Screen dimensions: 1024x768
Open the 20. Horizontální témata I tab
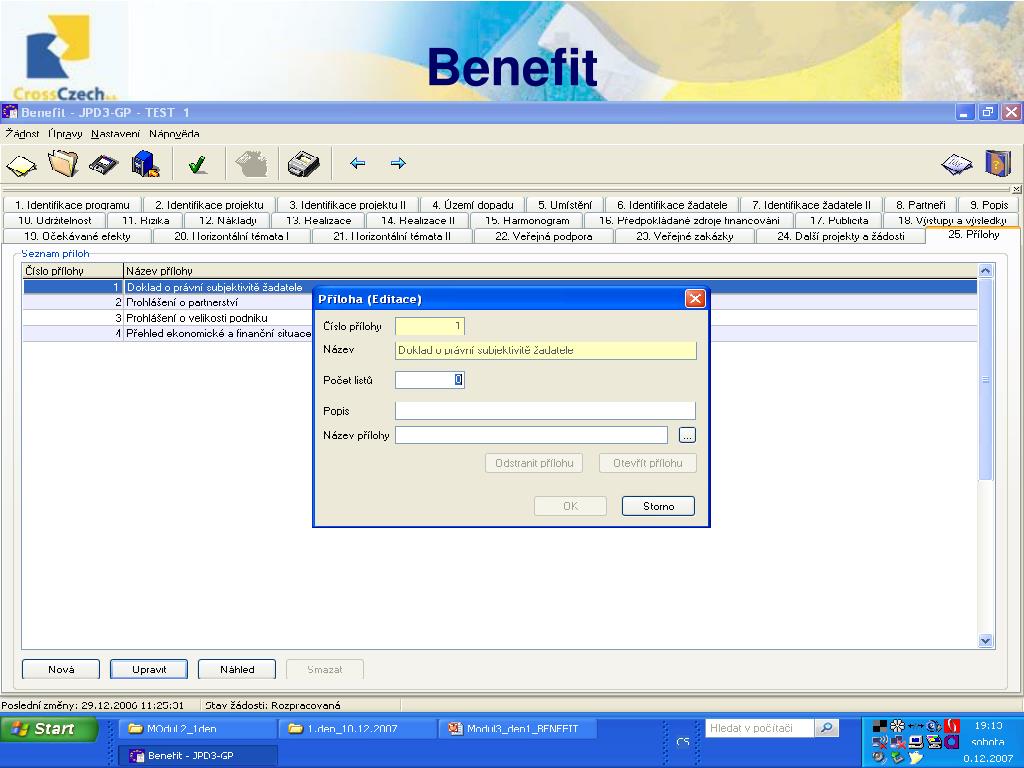pyautogui.click(x=232, y=236)
